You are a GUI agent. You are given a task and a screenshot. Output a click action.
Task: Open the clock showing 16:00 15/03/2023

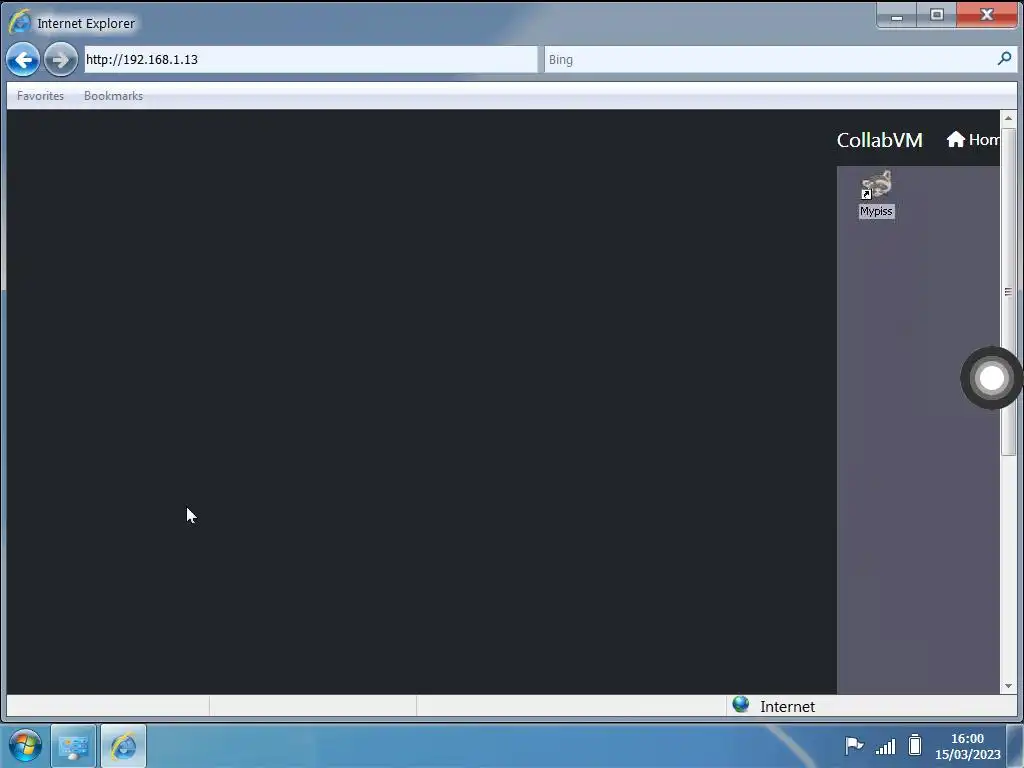tap(967, 746)
